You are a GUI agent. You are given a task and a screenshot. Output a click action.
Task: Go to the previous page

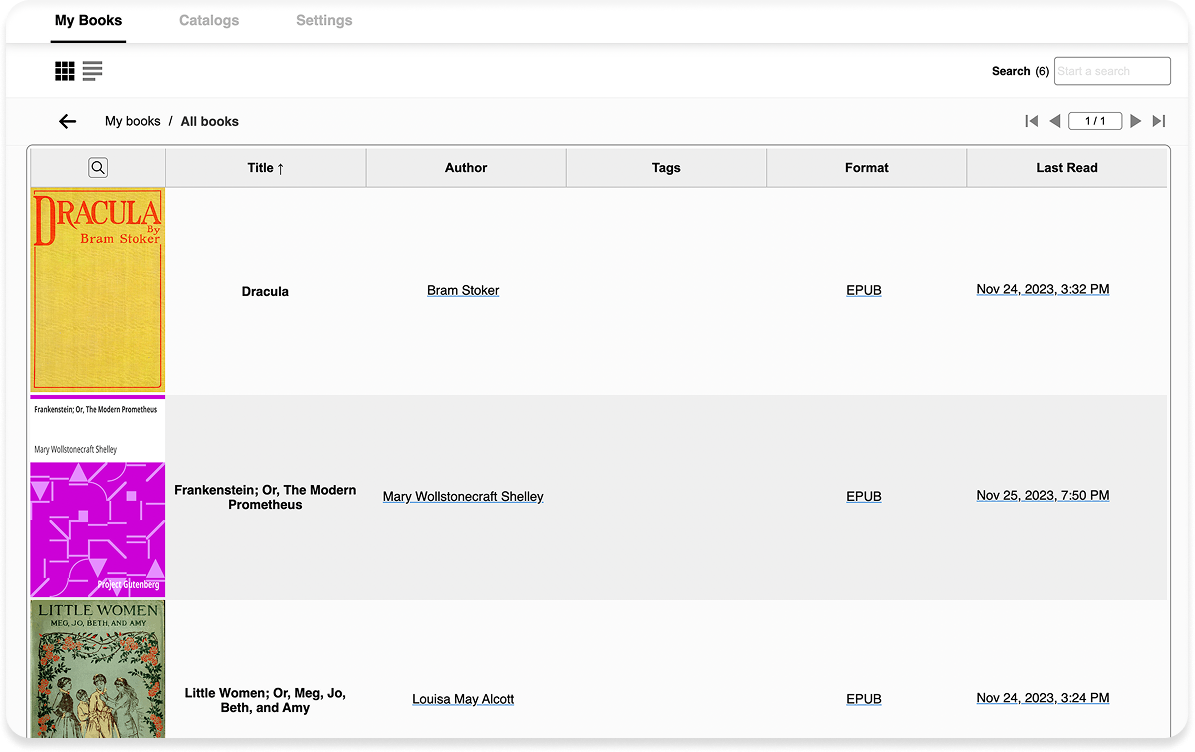tap(1055, 121)
